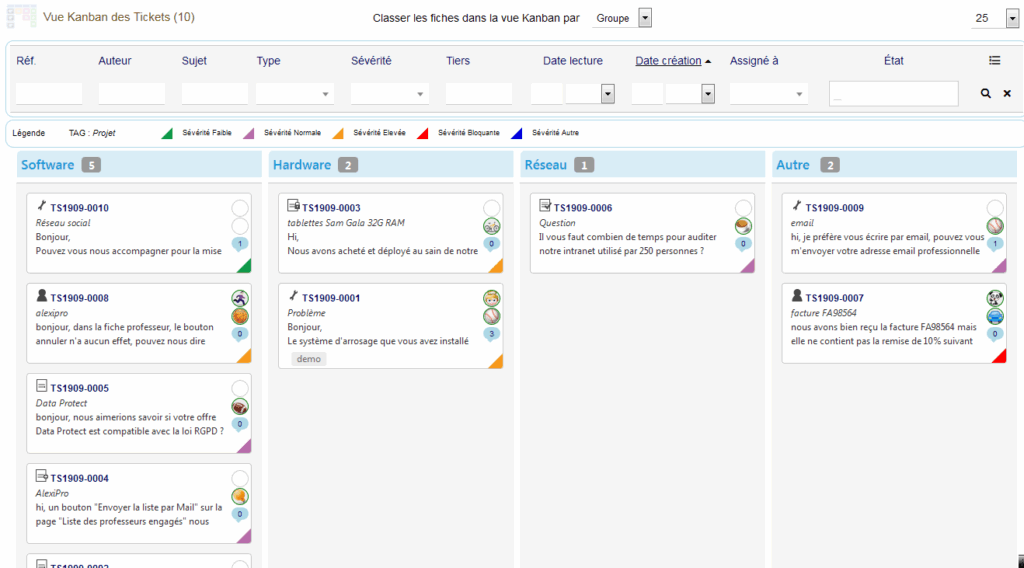Click the football avatar on ticket TS1909-0005

(240, 406)
